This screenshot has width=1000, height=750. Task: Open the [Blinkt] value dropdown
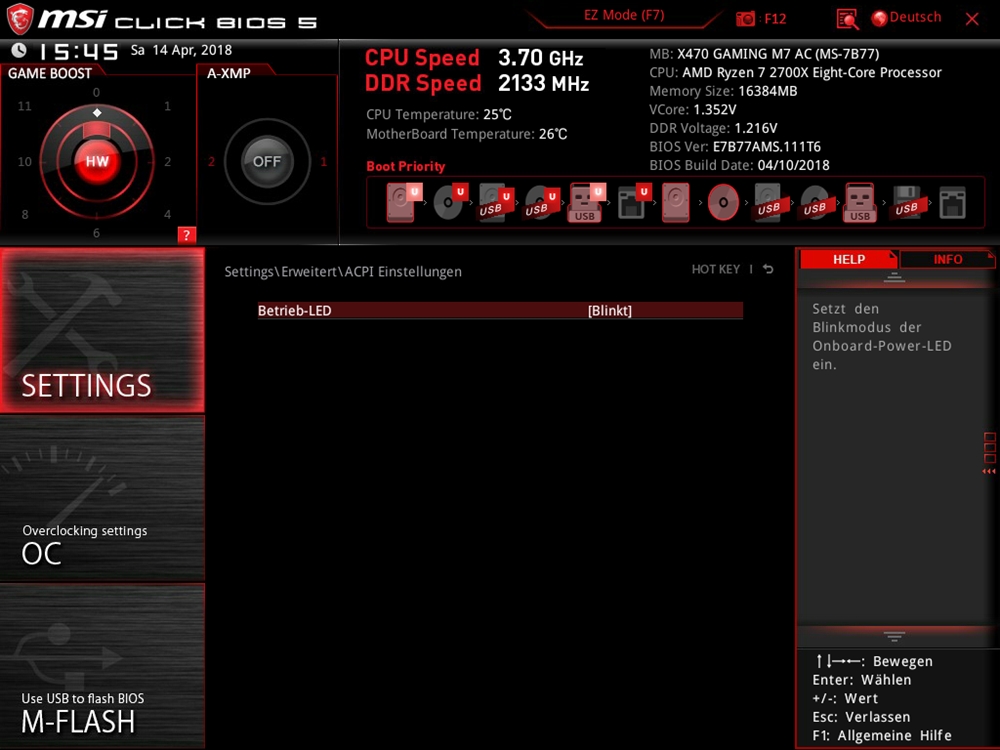(610, 311)
